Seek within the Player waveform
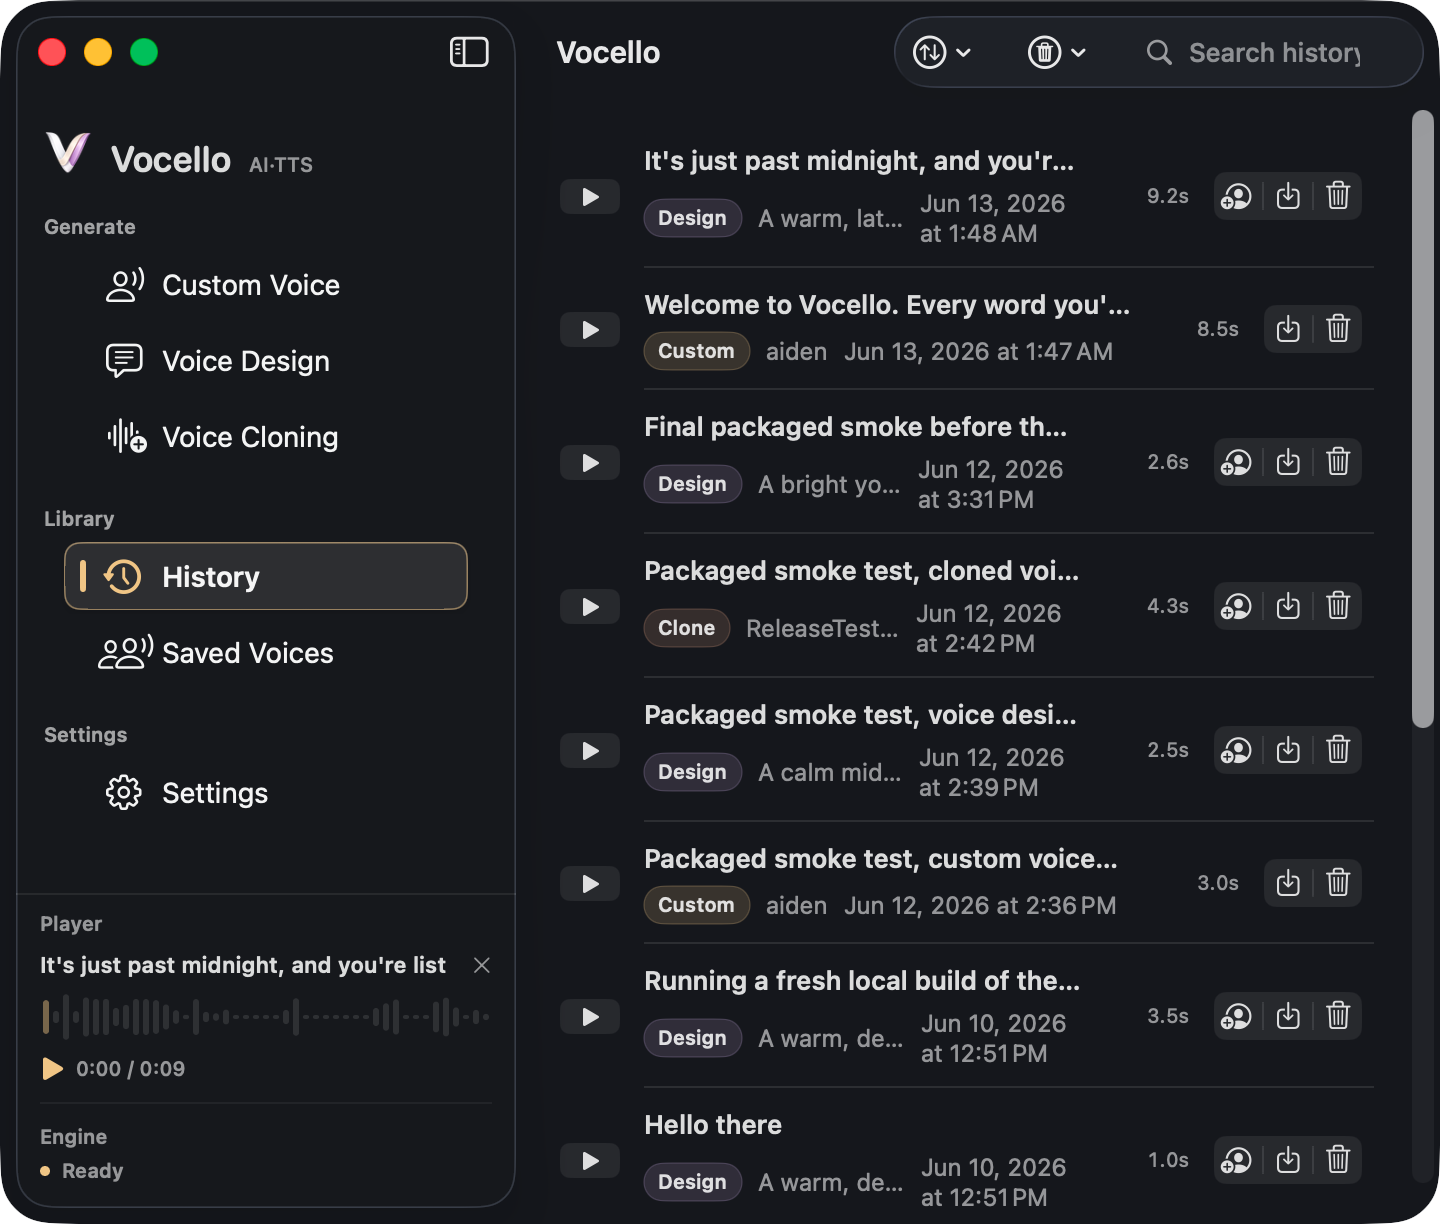 tap(266, 1017)
